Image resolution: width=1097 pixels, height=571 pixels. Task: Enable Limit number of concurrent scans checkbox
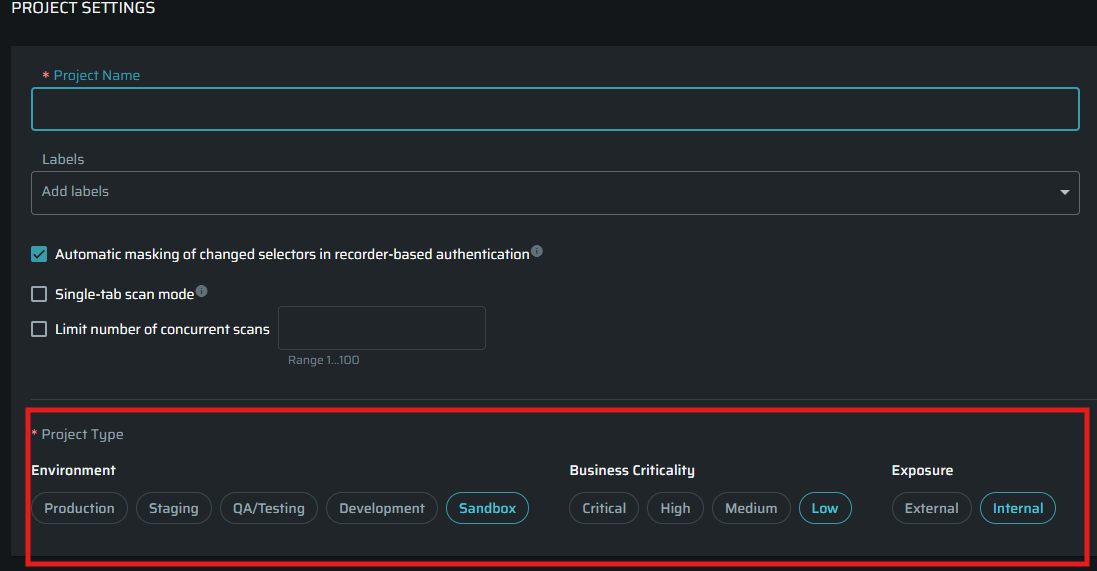pos(39,329)
